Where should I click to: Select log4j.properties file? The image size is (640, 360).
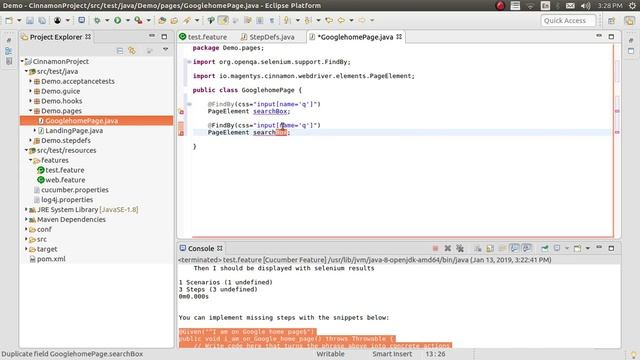point(67,200)
